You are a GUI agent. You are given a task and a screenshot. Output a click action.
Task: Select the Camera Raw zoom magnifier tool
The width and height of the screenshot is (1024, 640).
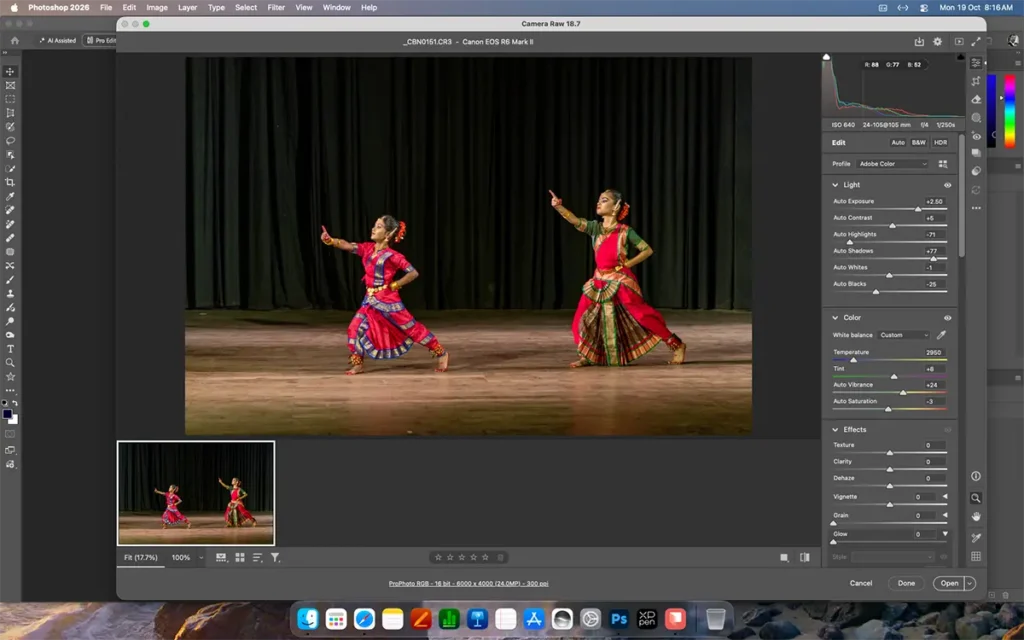pos(976,498)
